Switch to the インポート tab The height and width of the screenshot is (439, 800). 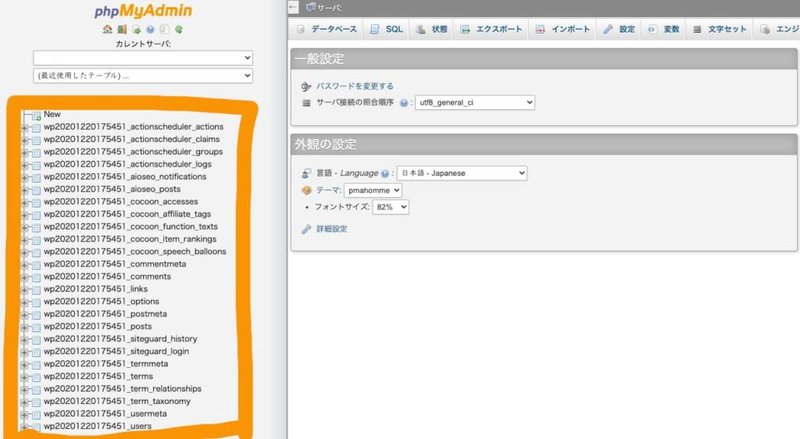(x=563, y=29)
